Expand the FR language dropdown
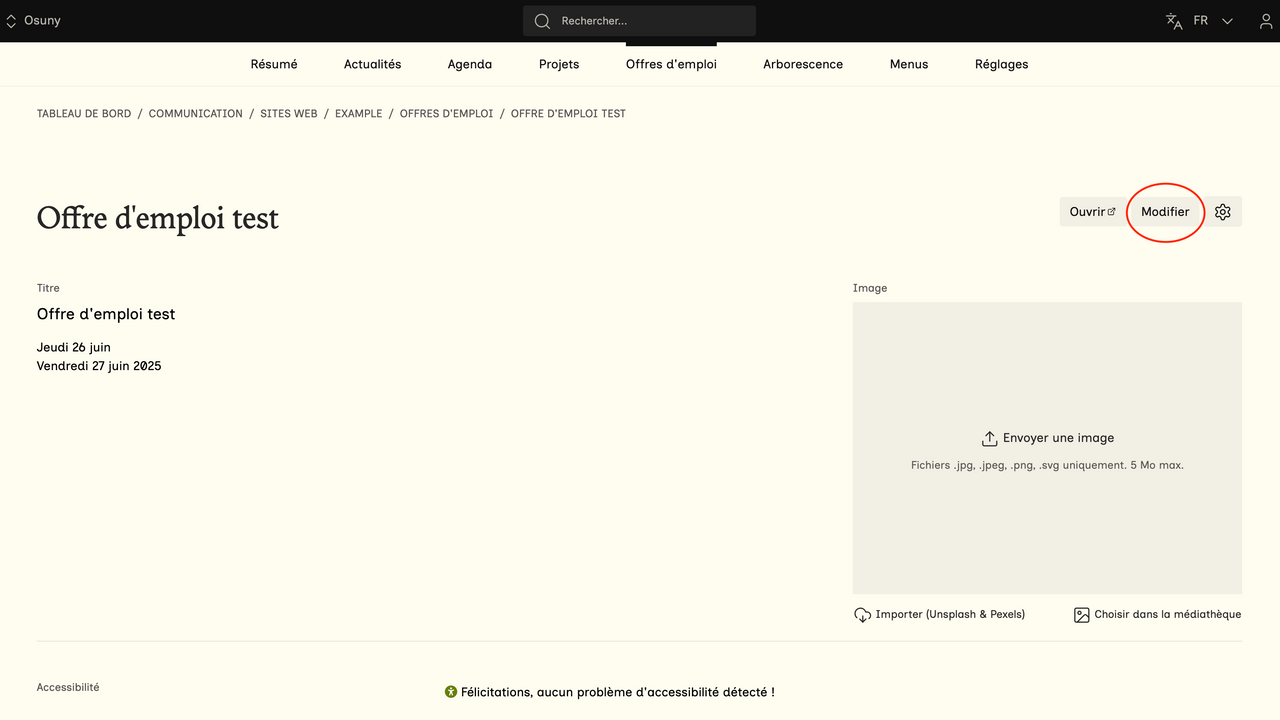The image size is (1280, 720). click(x=1227, y=21)
